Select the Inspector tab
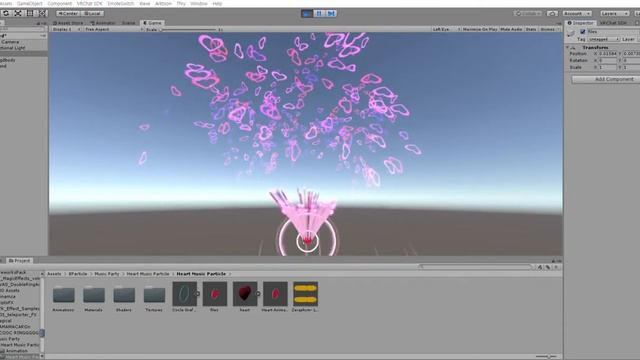Screen dimensions: 640x360 (x=581, y=23)
